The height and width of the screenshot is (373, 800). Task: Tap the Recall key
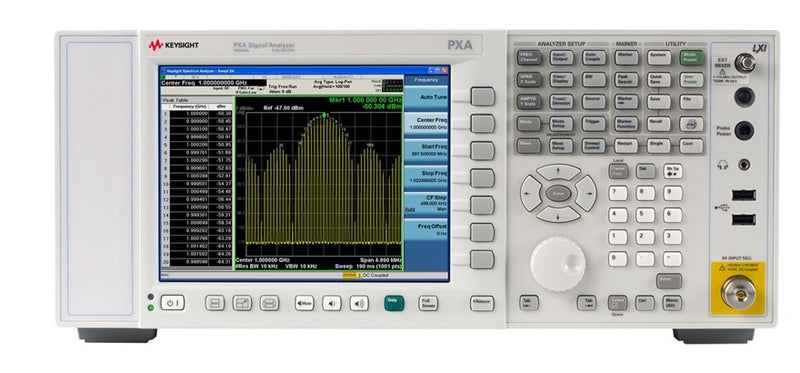coord(659,123)
